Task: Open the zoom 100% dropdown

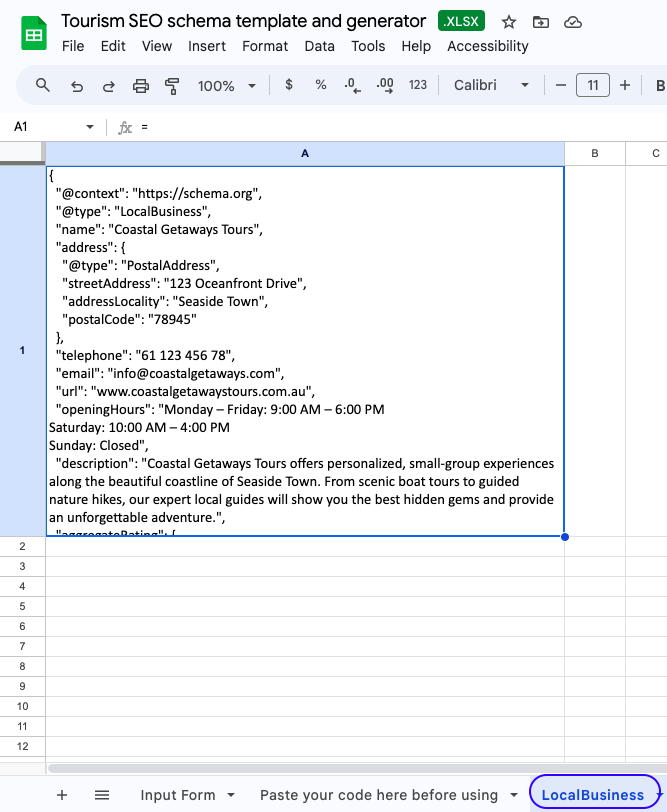Action: click(226, 86)
